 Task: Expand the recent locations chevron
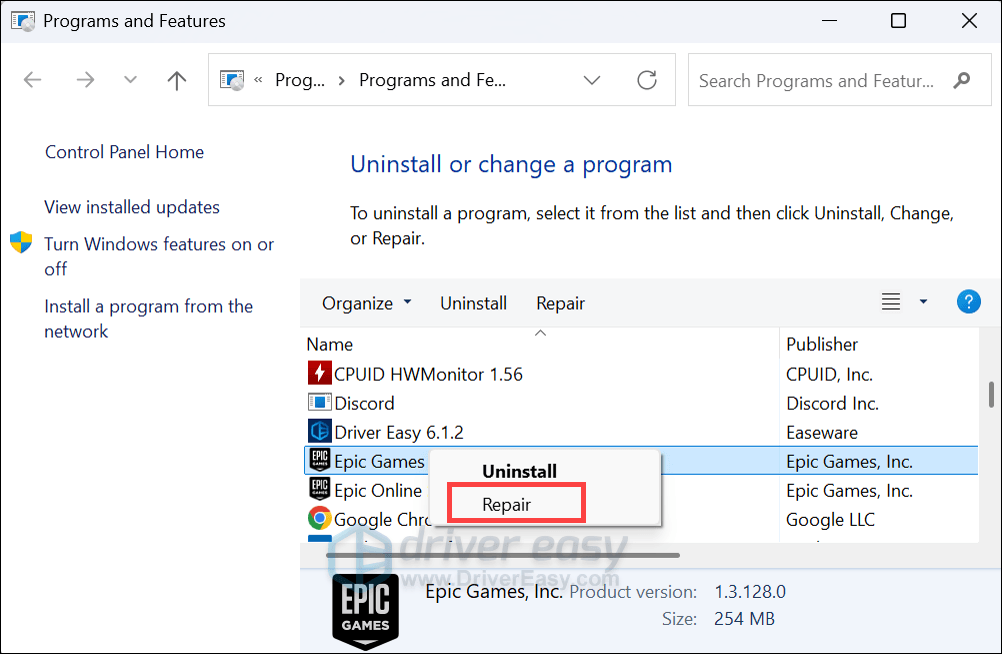click(130, 81)
